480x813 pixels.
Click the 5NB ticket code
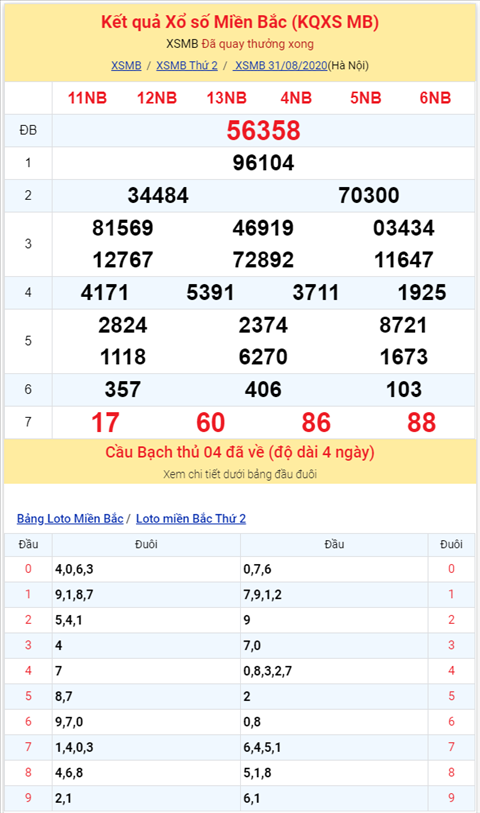tap(365, 98)
